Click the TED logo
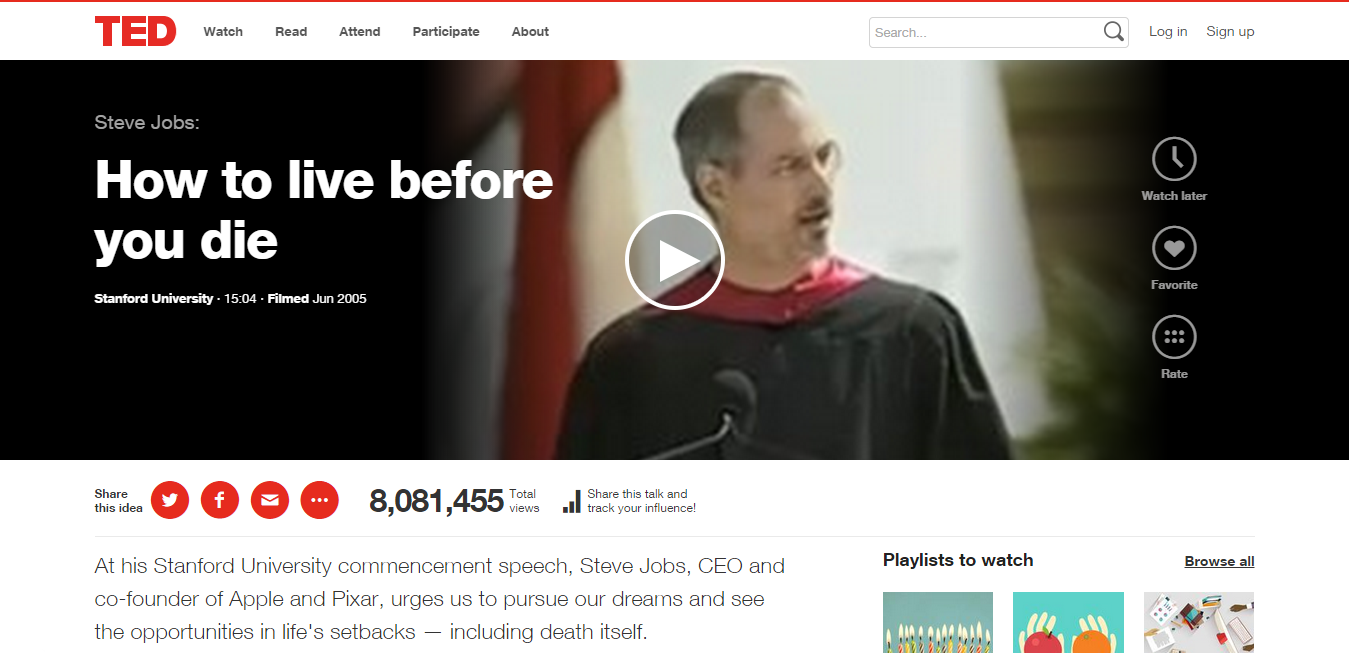The height and width of the screenshot is (653, 1349). pos(135,31)
